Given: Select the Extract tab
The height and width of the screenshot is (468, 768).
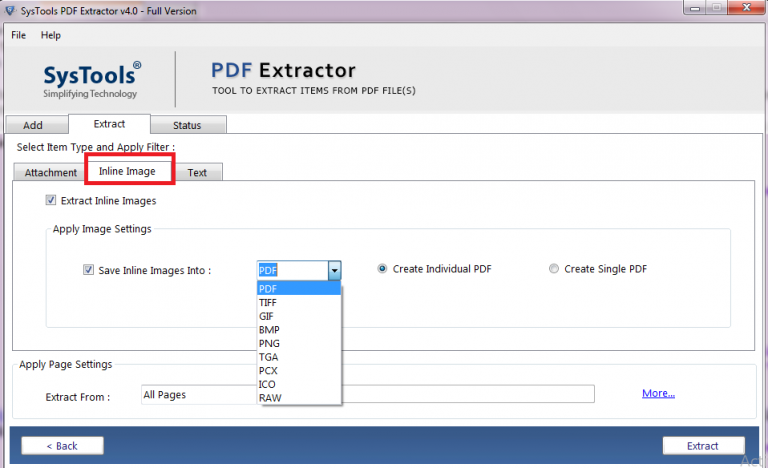Looking at the screenshot, I should point(109,124).
